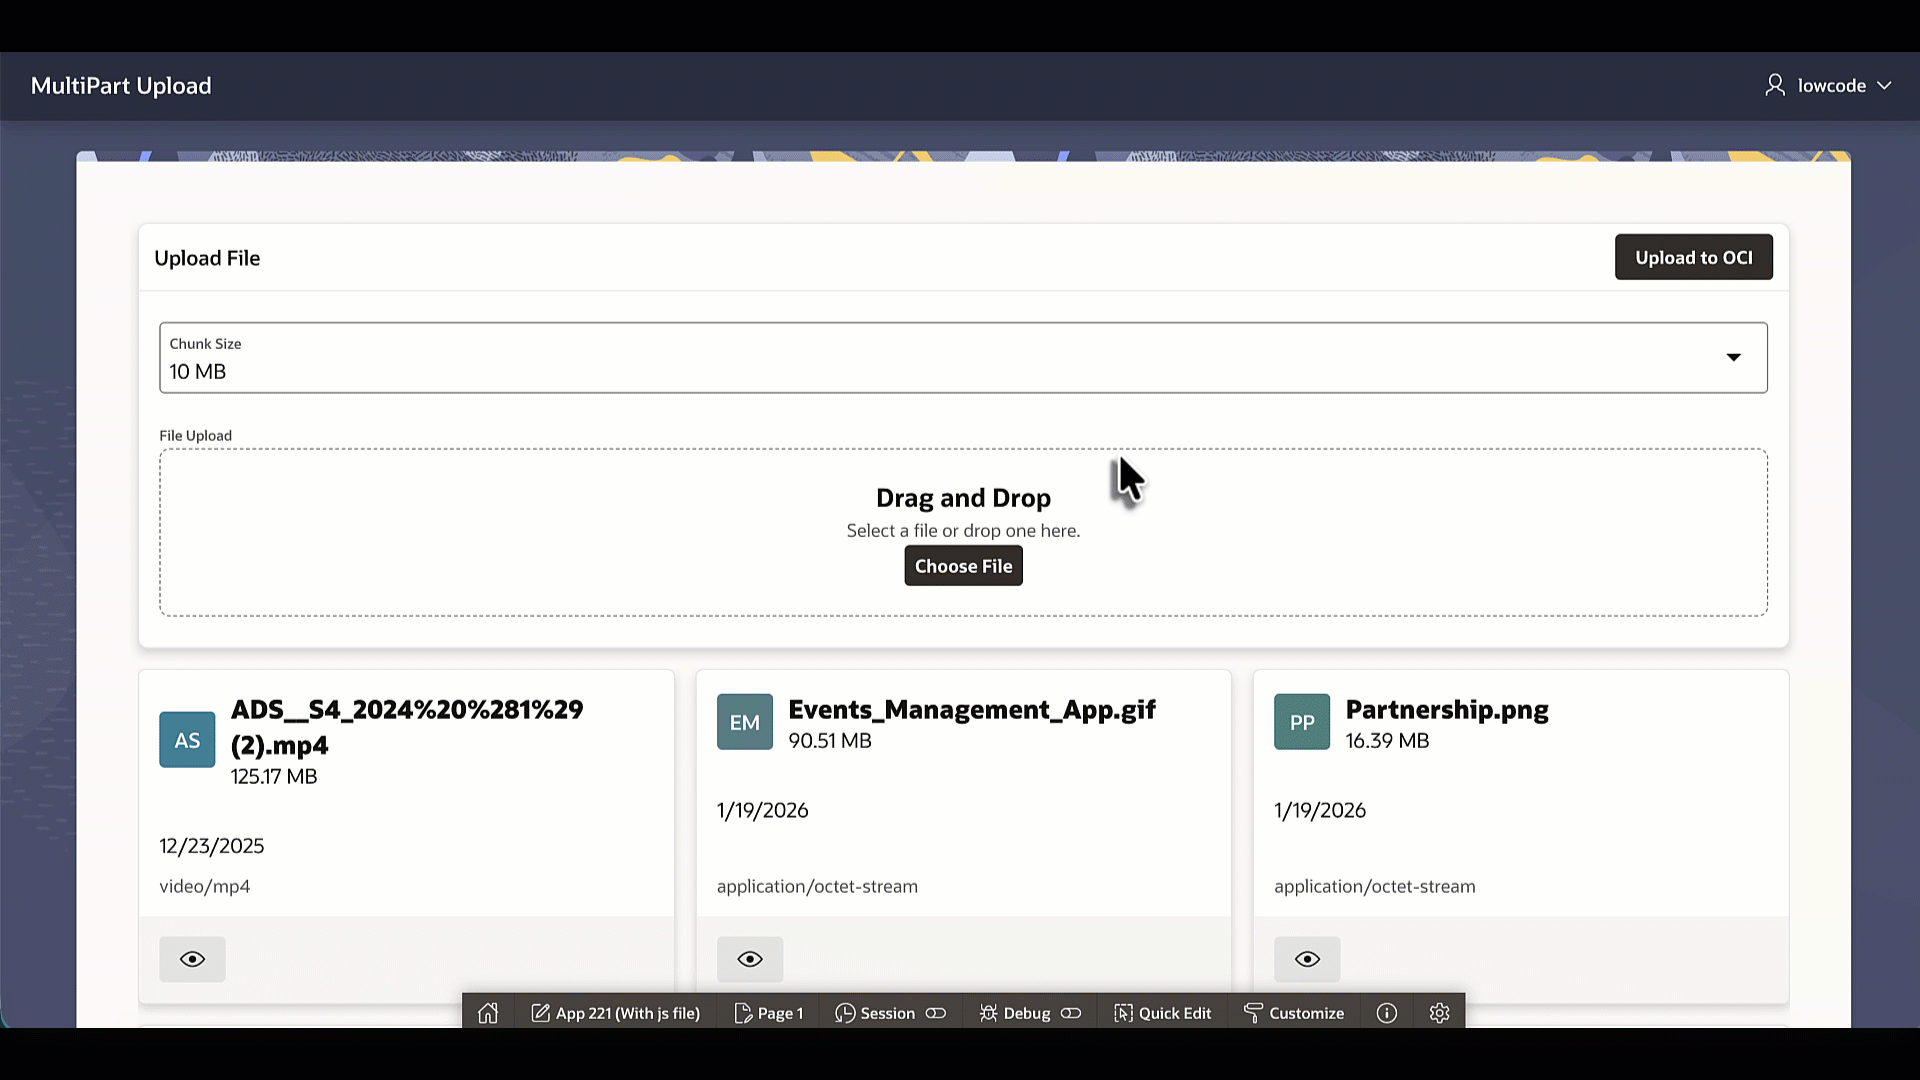Expand the Chunk Size dropdown arrow
Image resolution: width=1920 pixels, height=1080 pixels.
[x=1733, y=357]
